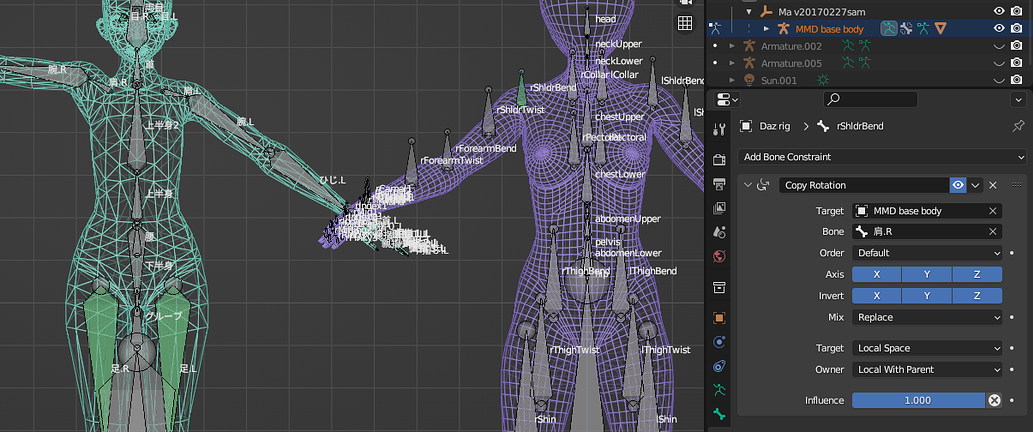This screenshot has height=432, width=1033.
Task: Toggle the Invert Y button
Action: (x=927, y=296)
